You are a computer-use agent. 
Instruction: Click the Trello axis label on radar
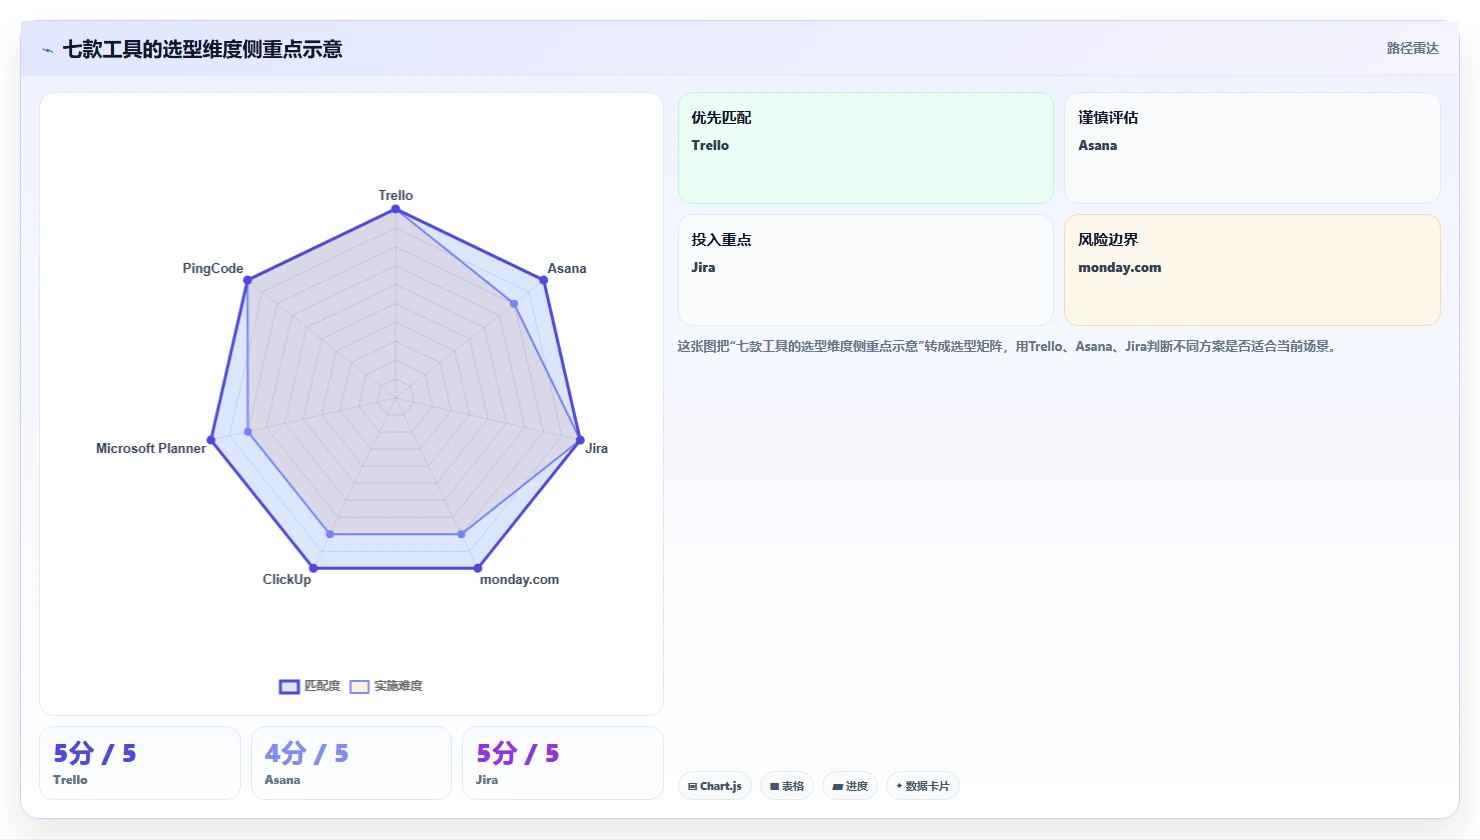(x=396, y=195)
